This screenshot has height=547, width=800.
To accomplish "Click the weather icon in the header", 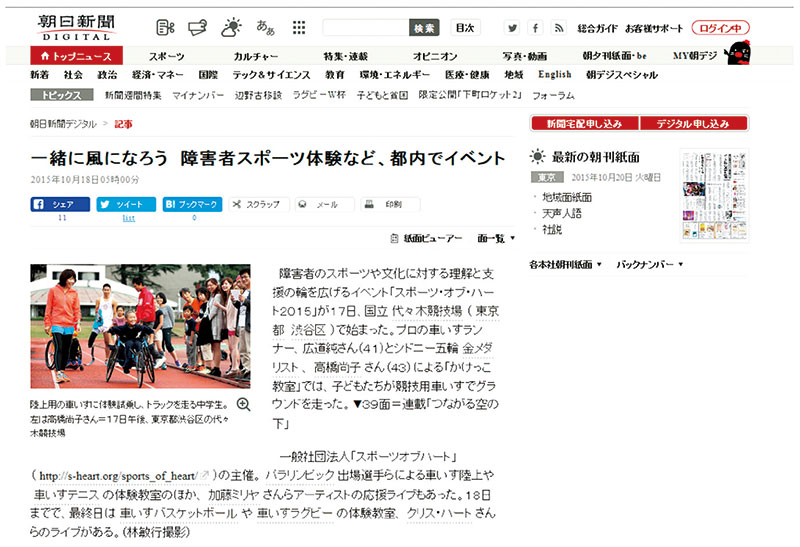I will (231, 27).
